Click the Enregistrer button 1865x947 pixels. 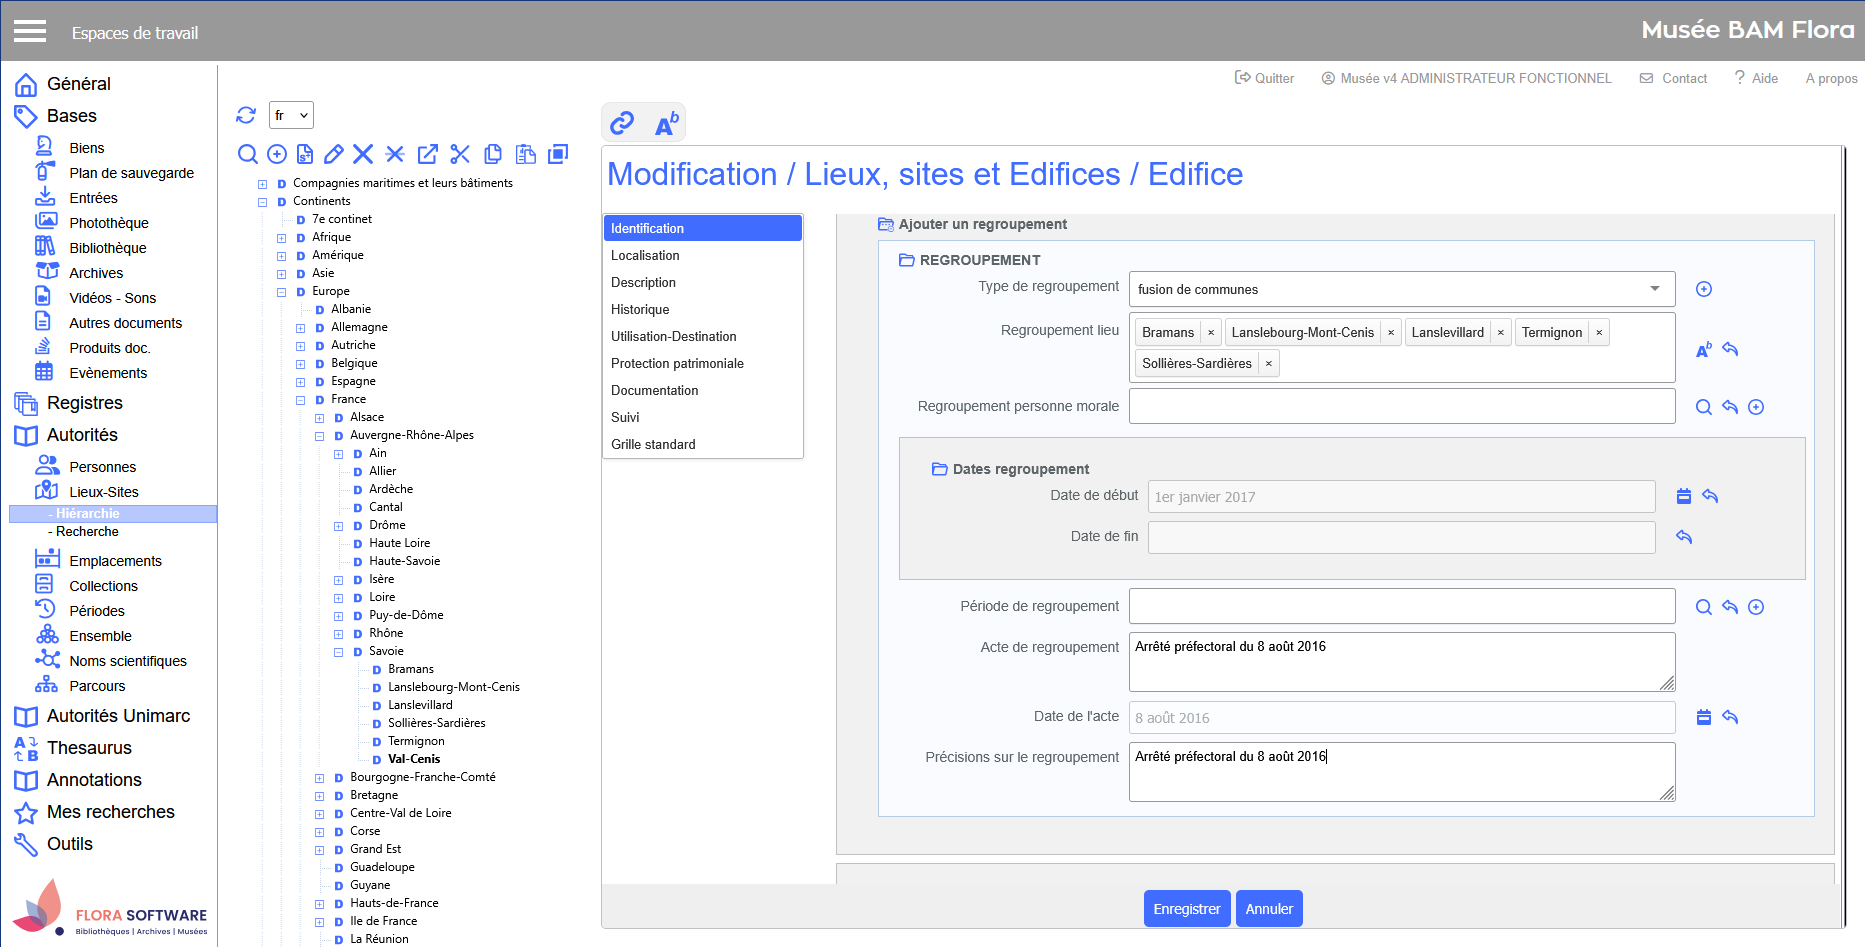[x=1186, y=909]
